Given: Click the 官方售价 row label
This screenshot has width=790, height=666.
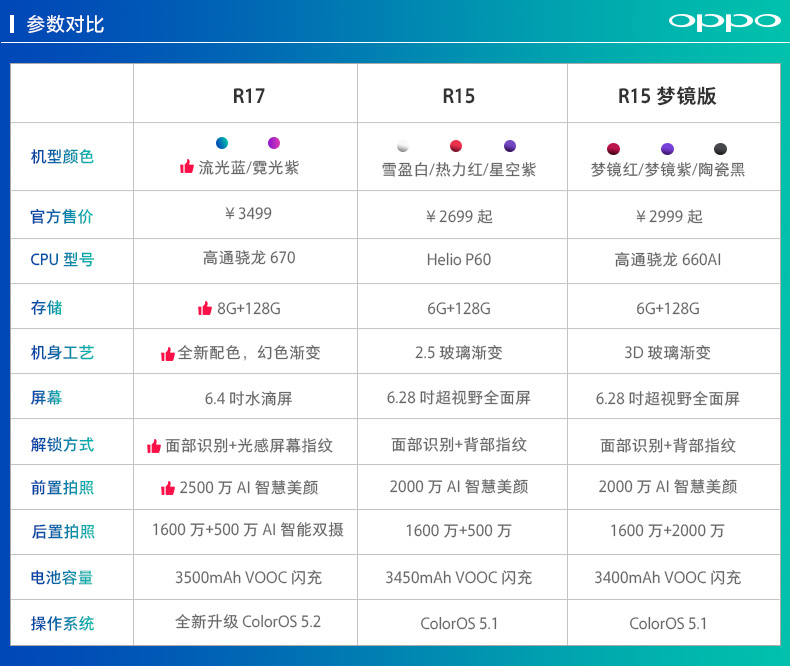Looking at the screenshot, I should 62,217.
